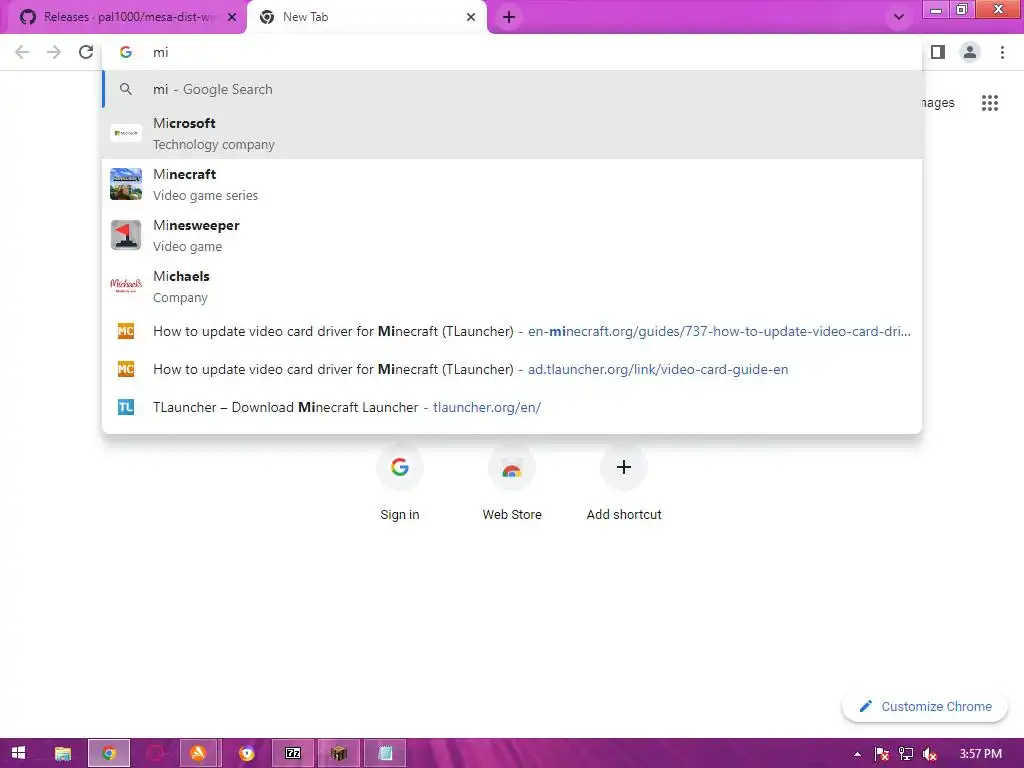This screenshot has height=768, width=1024.
Task: Open the Web Store shortcut
Action: [512, 482]
